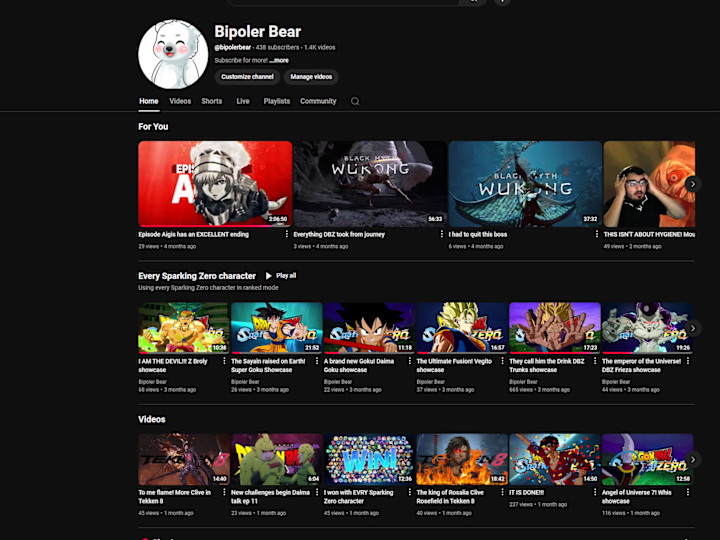
Task: Open I had to quit this boss title
Action: [x=478, y=235]
